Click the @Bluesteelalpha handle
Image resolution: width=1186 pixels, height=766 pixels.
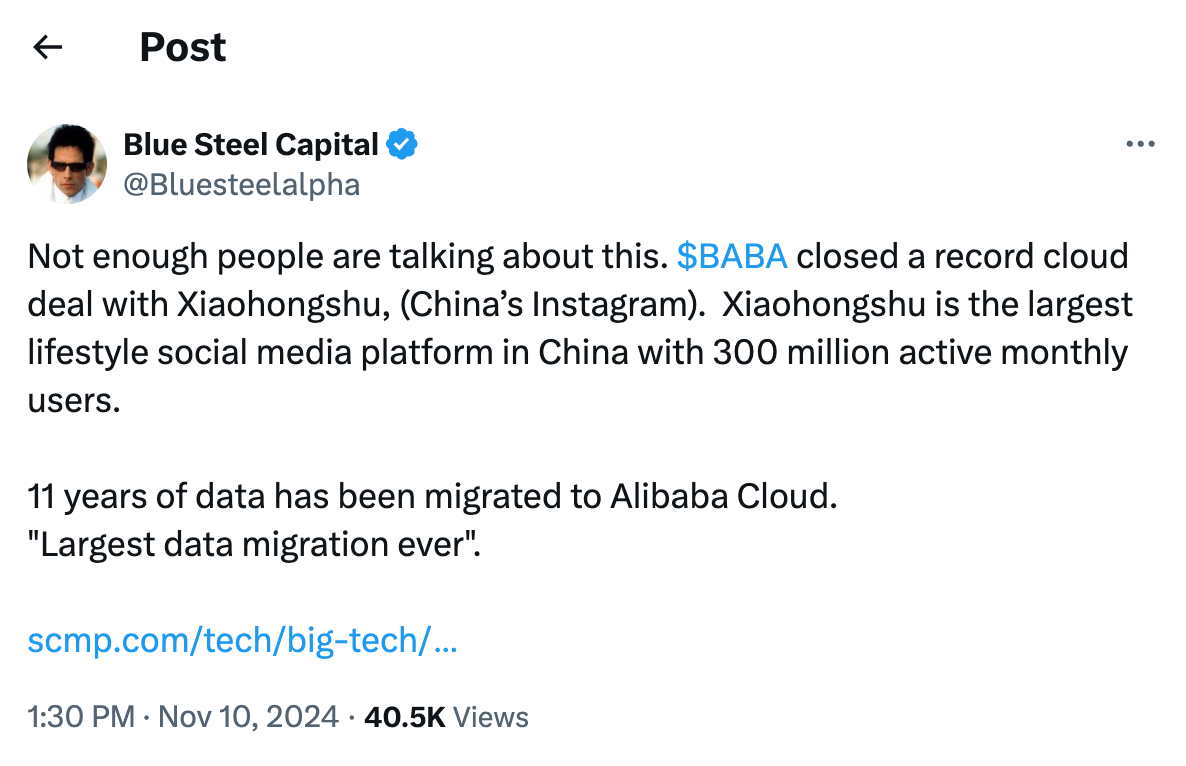[241, 185]
